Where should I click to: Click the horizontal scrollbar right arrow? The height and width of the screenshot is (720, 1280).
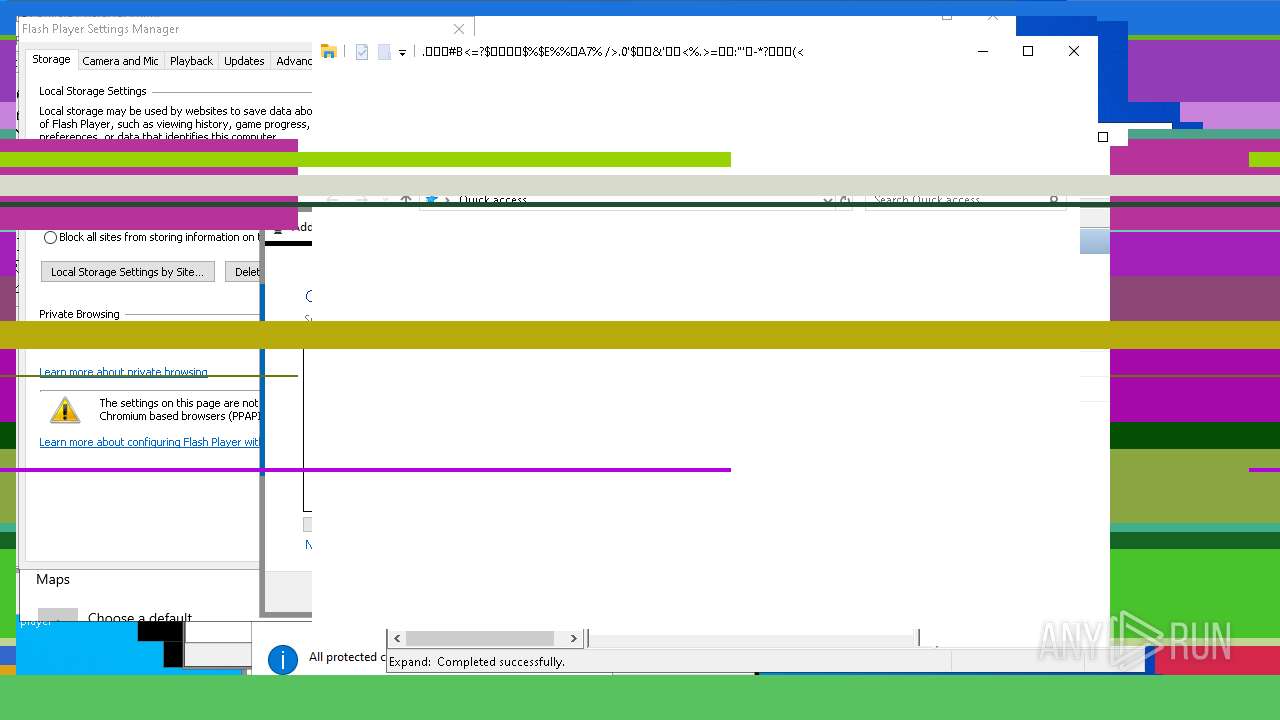[x=573, y=638]
